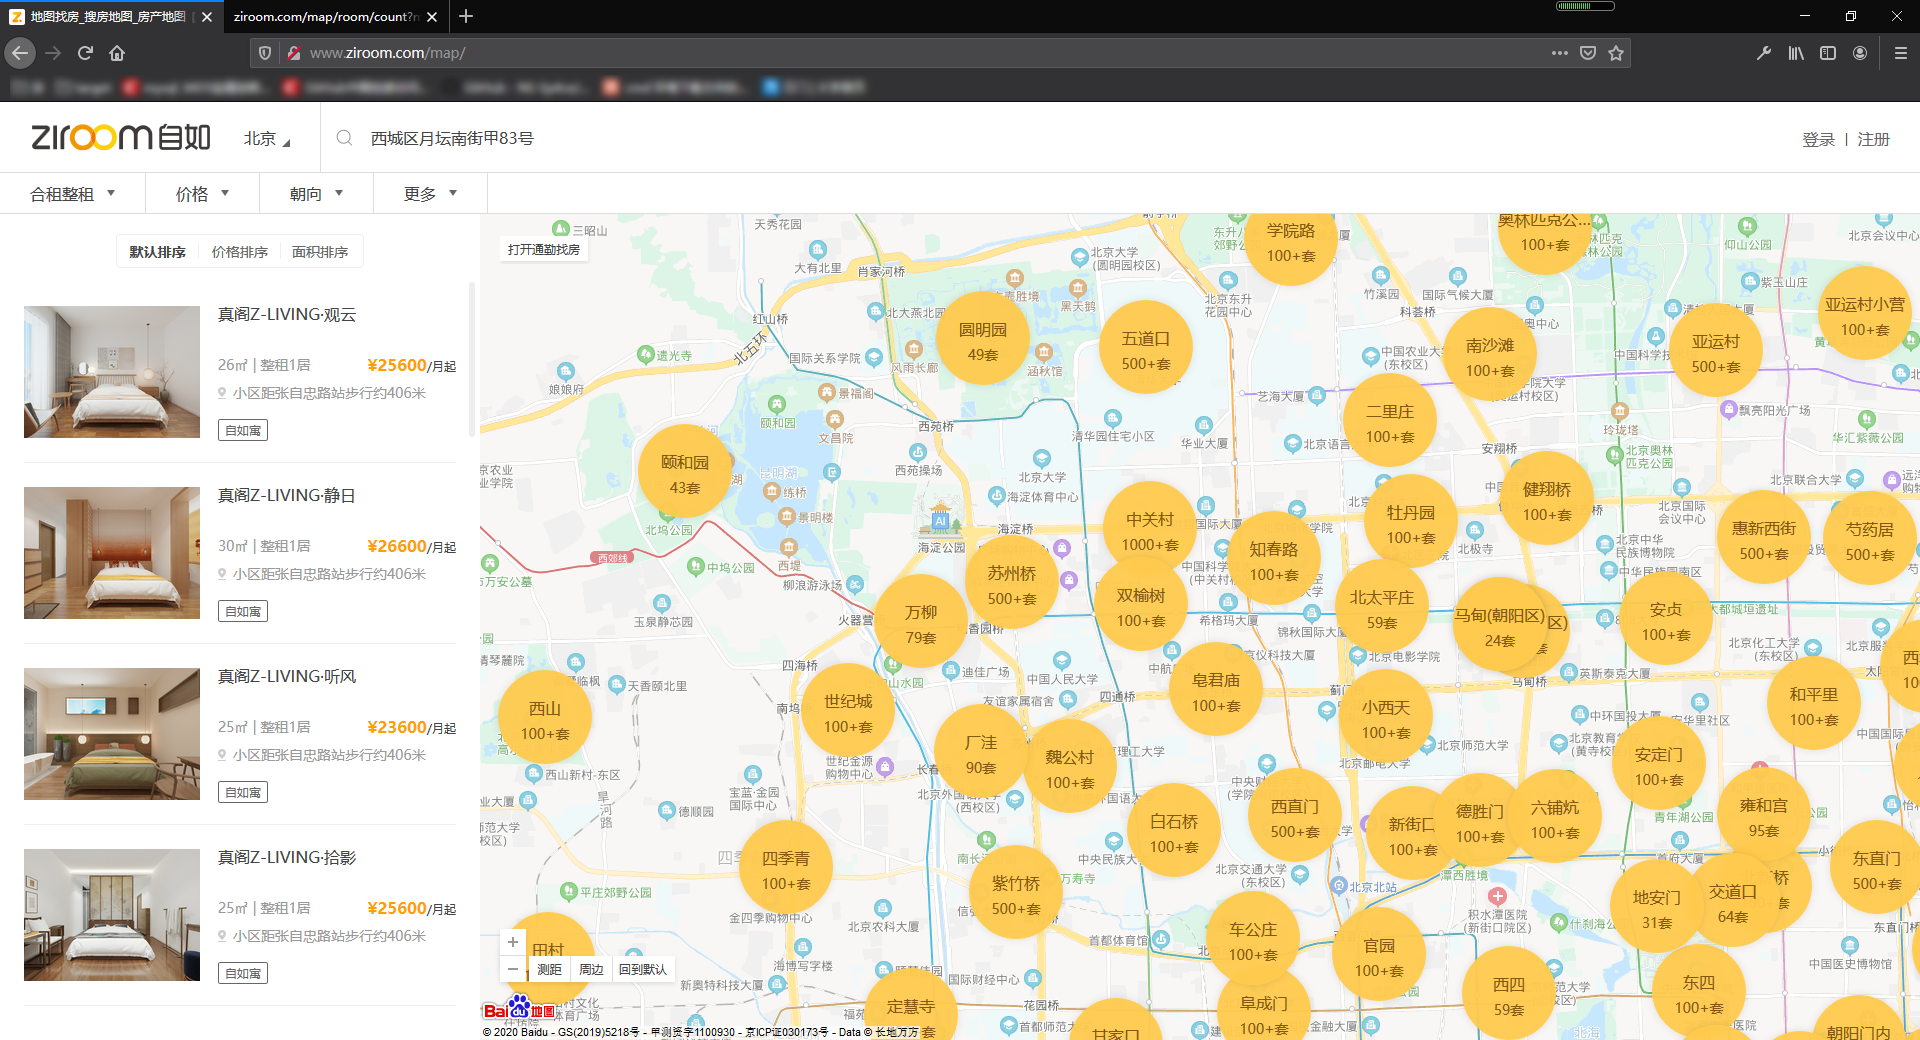Viewport: 1920px width, 1040px height.
Task: Open developer tools wrench icon
Action: pos(1764,53)
